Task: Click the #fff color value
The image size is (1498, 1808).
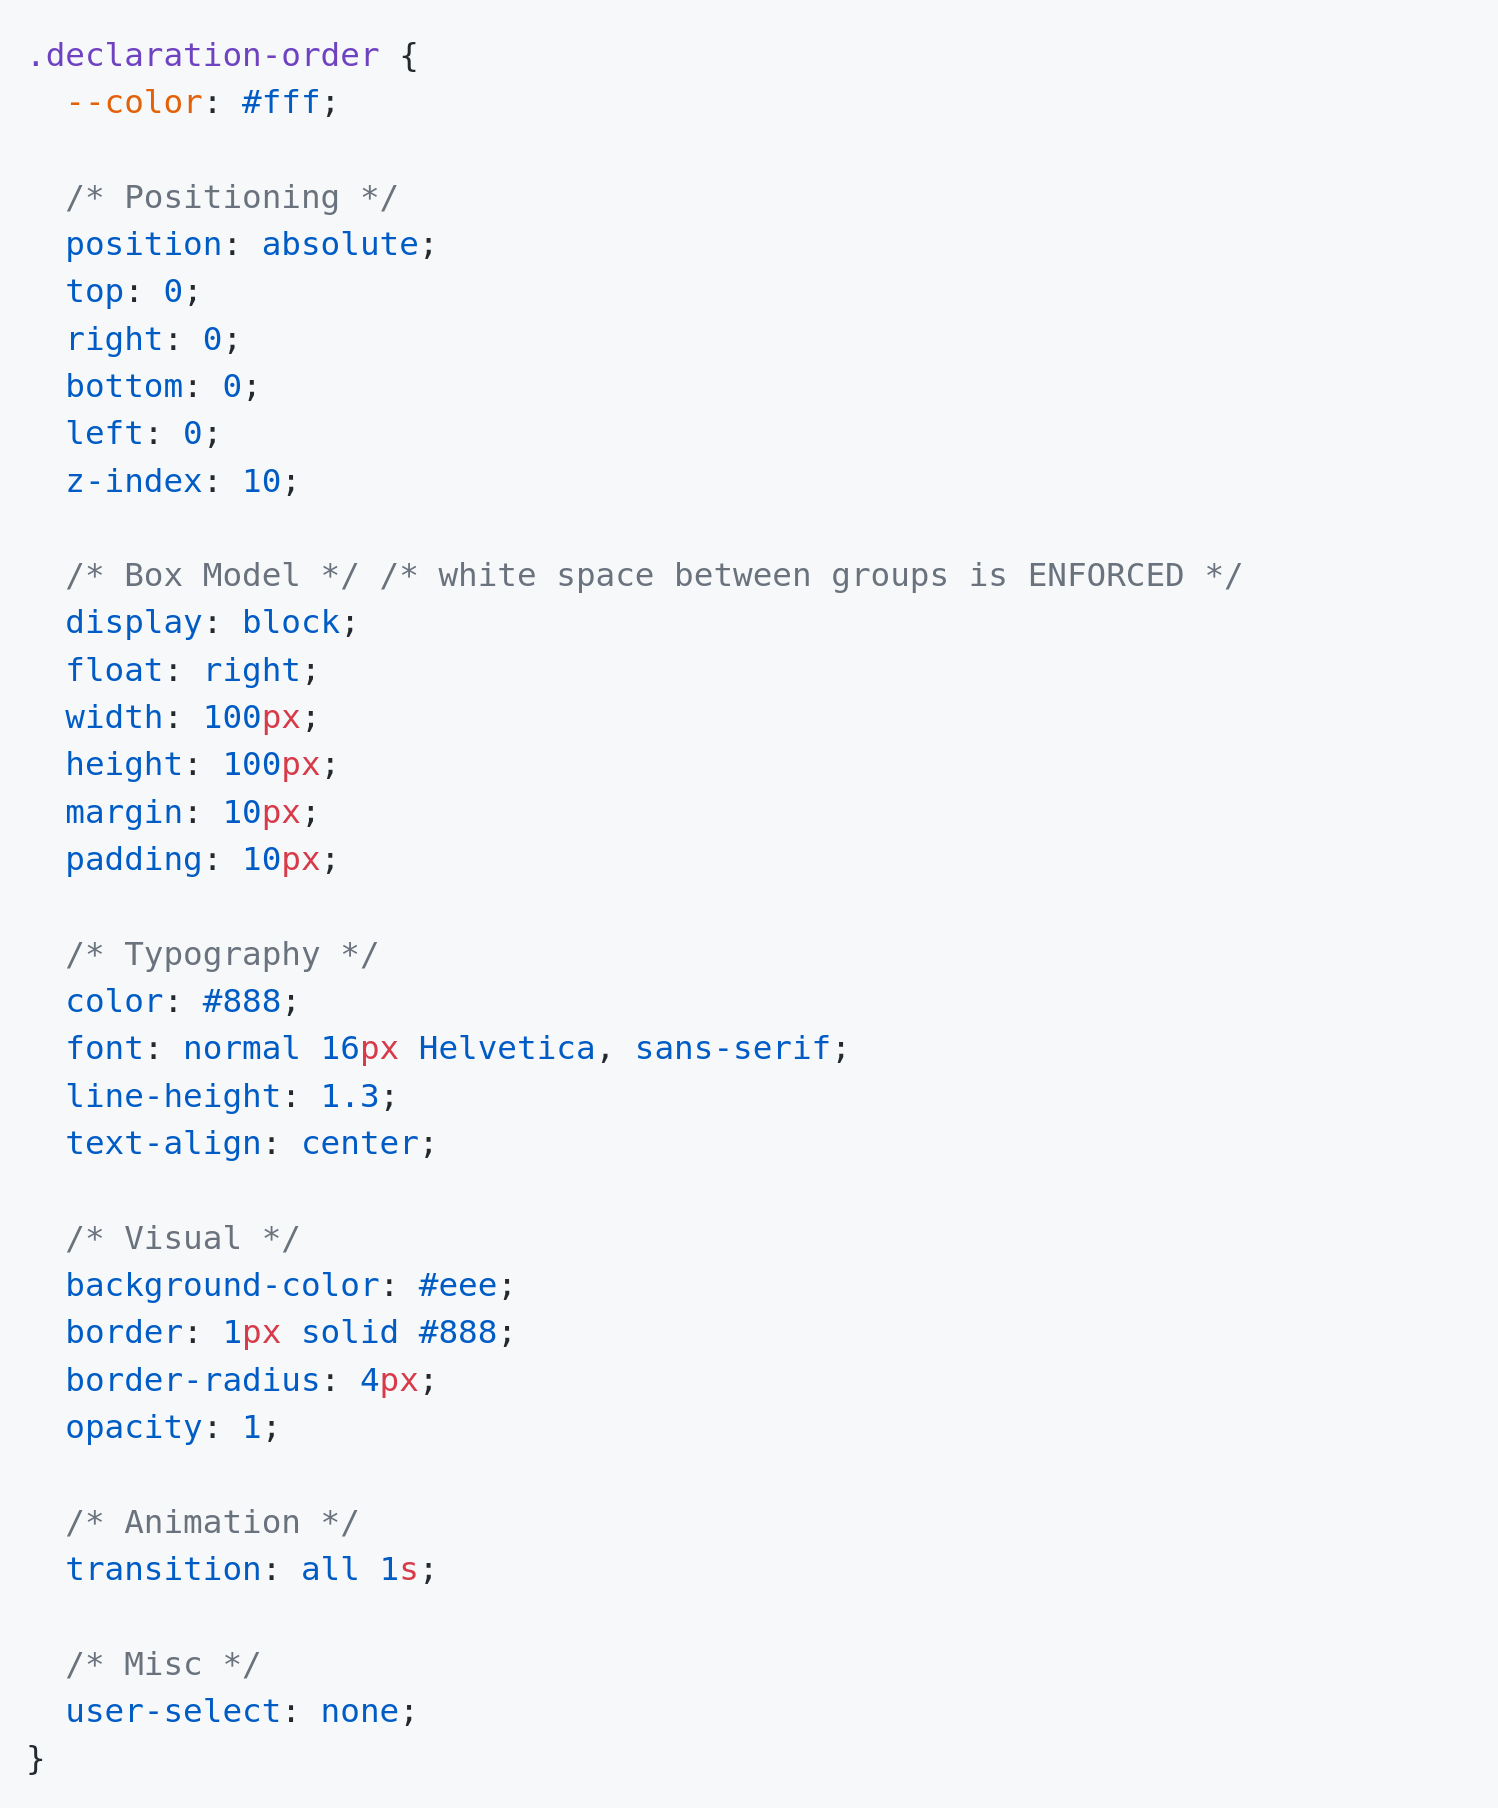Action: (x=281, y=102)
